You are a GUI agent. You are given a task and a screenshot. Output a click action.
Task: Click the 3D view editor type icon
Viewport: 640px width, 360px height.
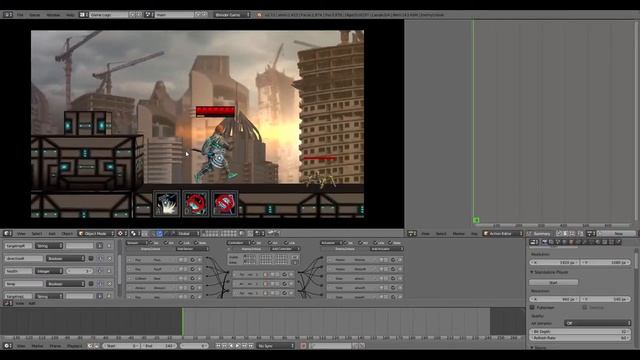pos(8,233)
